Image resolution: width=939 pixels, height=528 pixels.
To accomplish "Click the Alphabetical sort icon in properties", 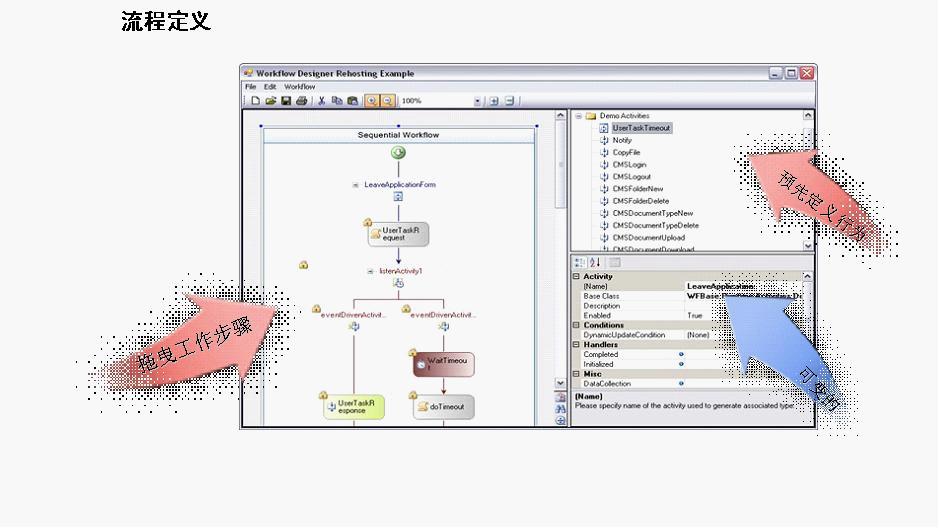I will (595, 262).
